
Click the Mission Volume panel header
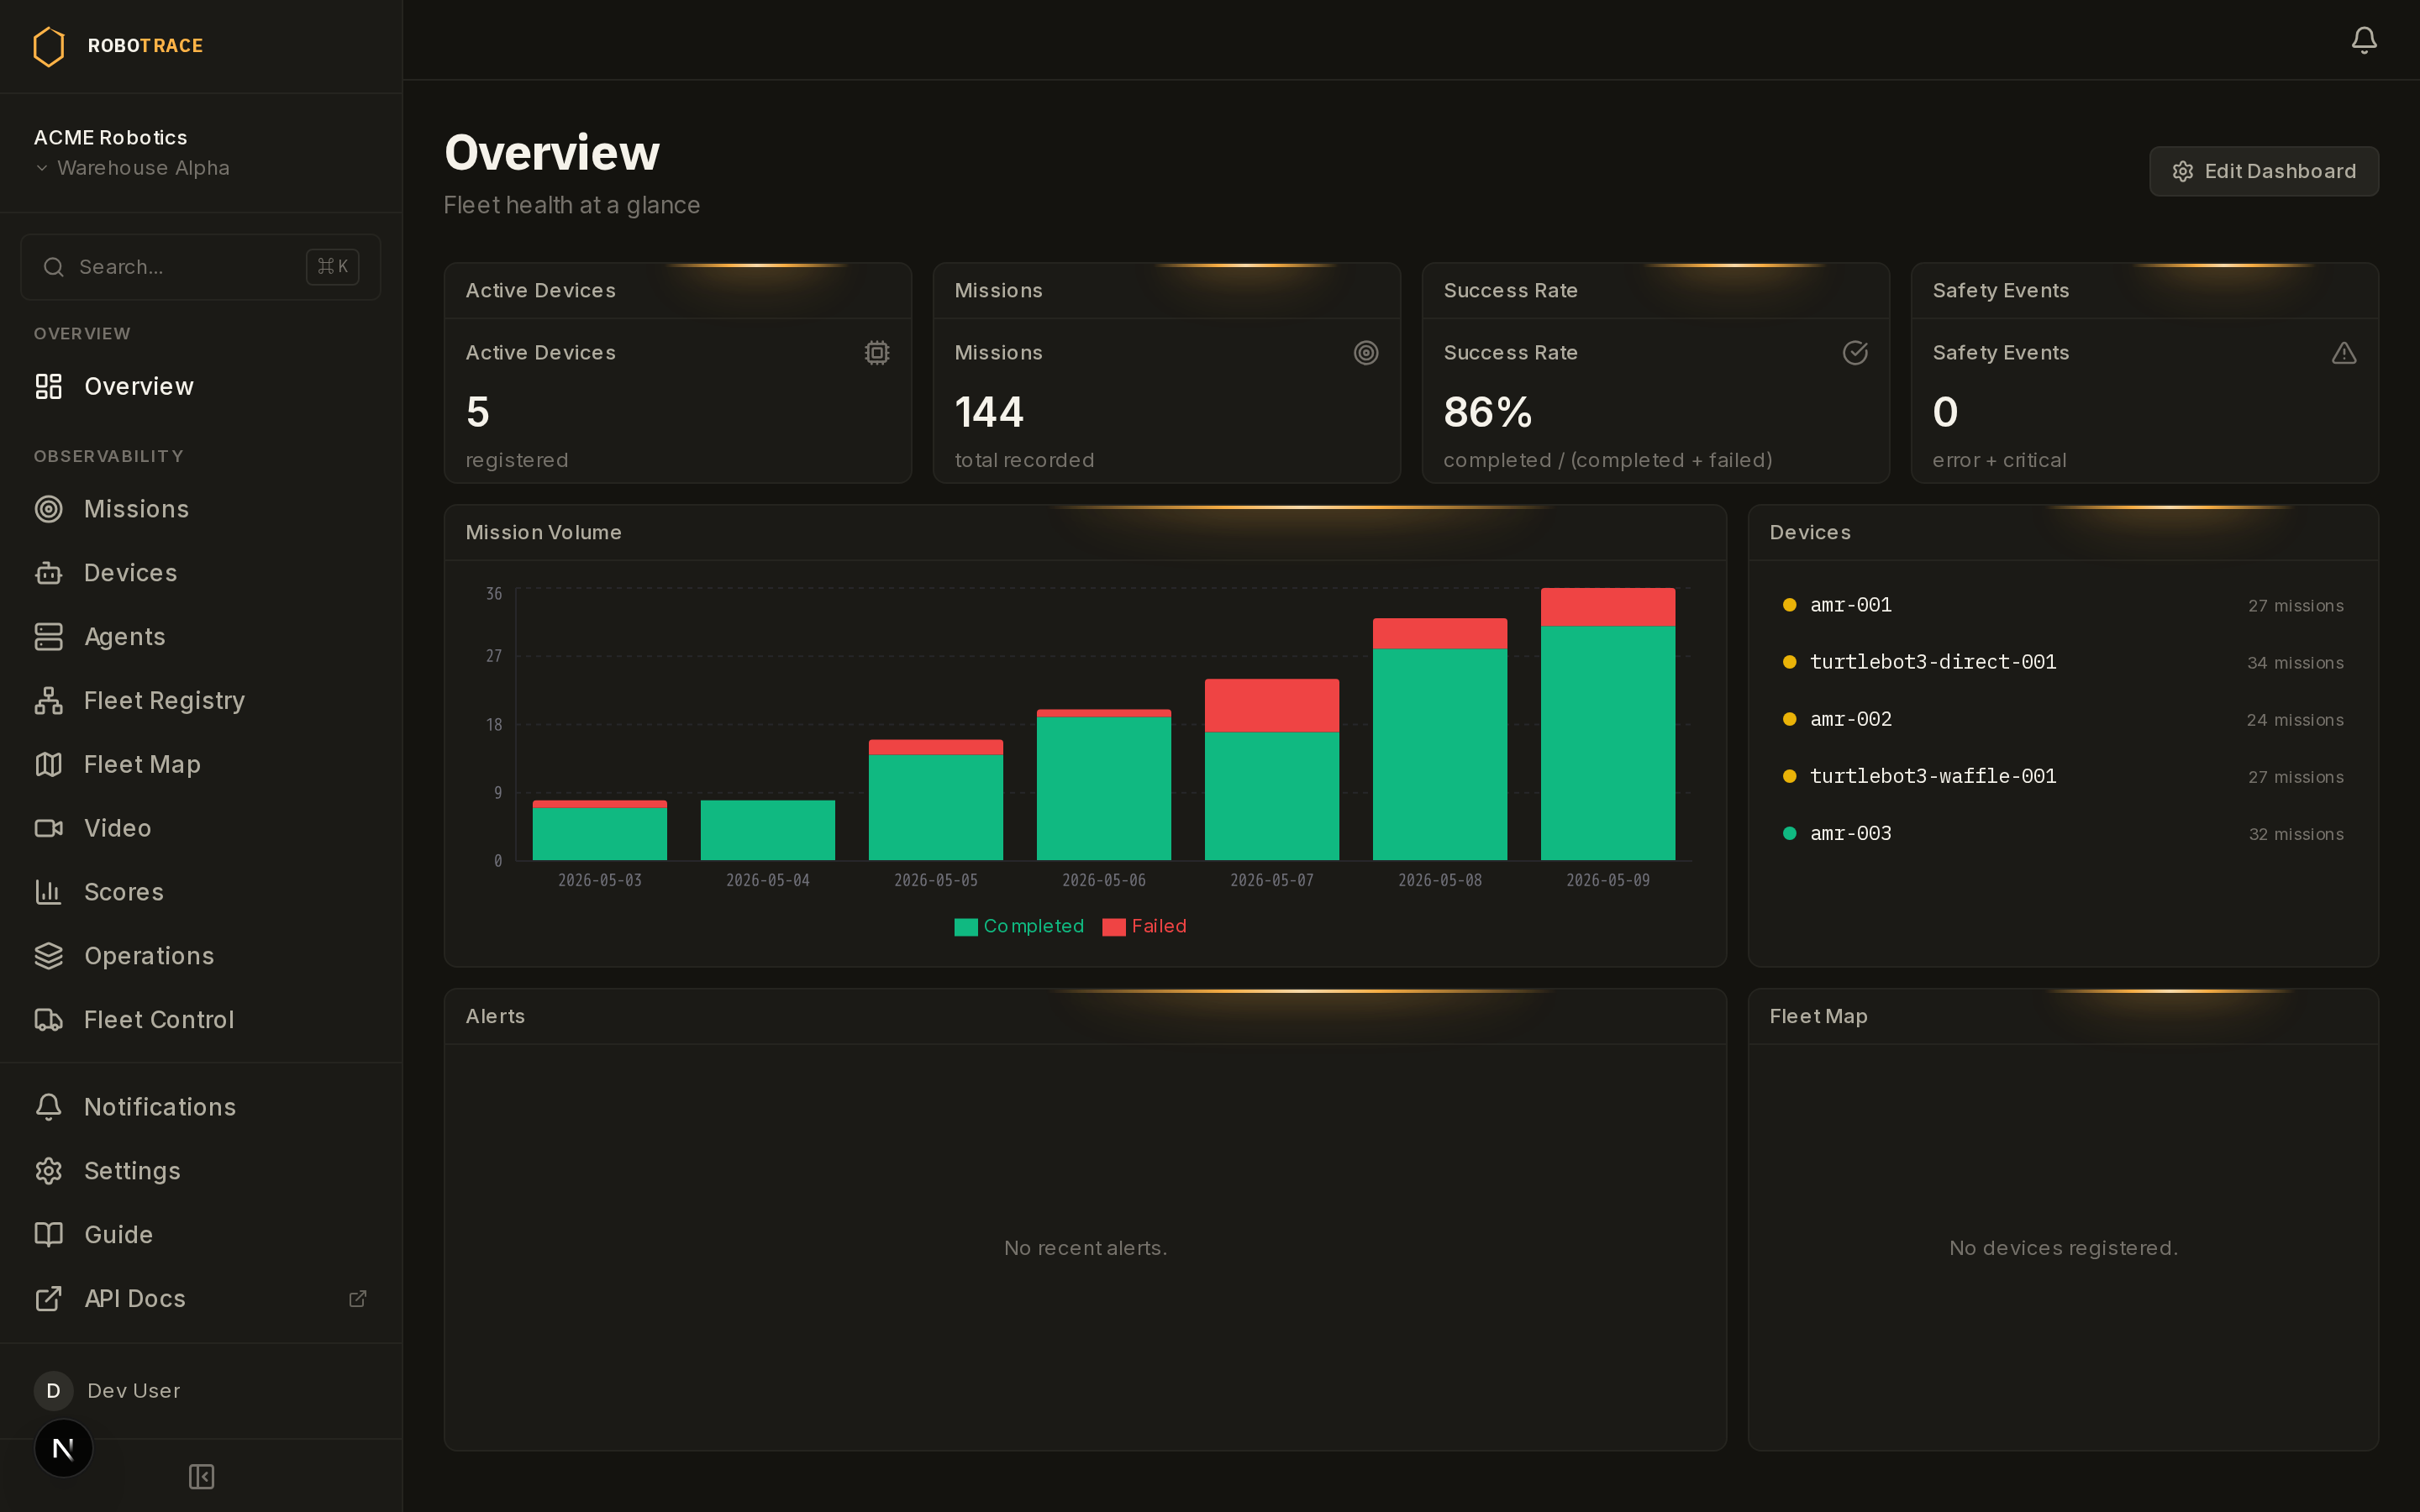pyautogui.click(x=1085, y=533)
